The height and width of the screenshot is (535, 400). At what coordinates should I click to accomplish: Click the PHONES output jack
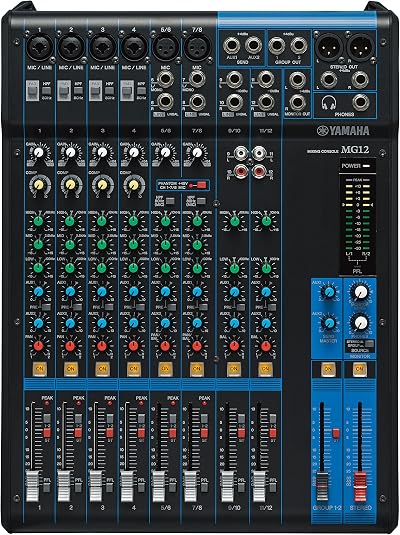coord(361,102)
